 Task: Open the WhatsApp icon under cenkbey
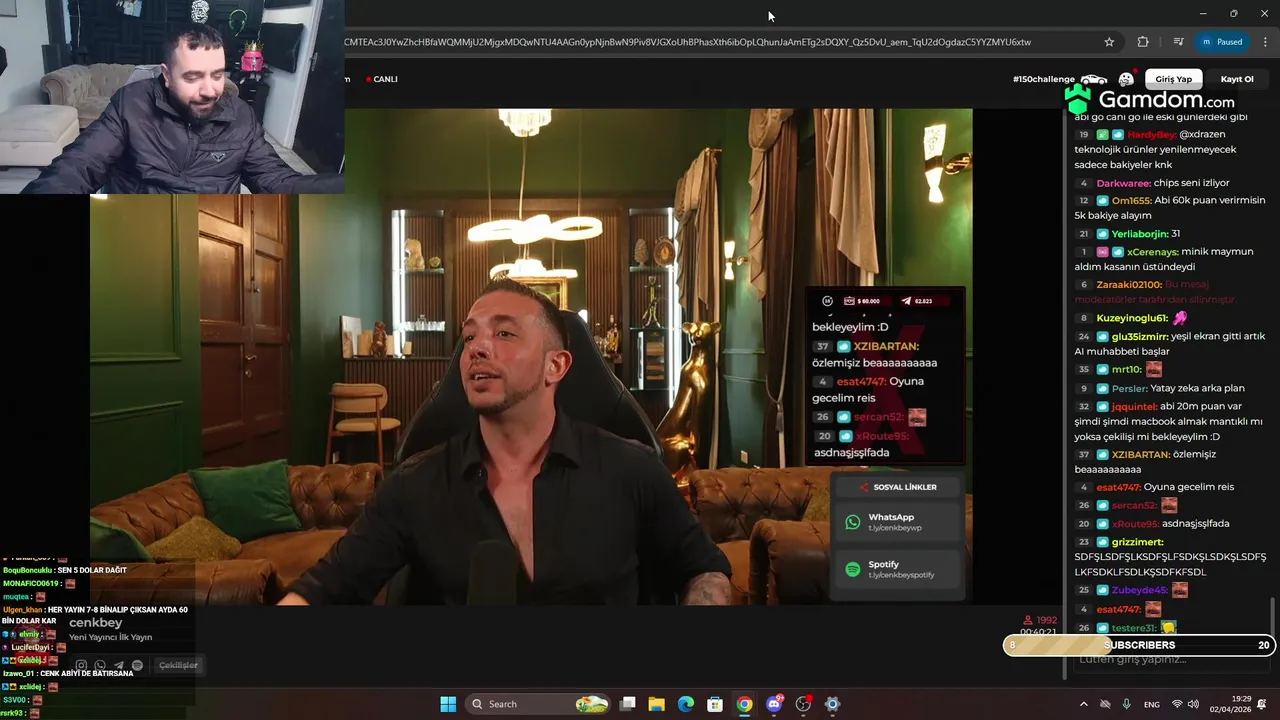tap(100, 665)
